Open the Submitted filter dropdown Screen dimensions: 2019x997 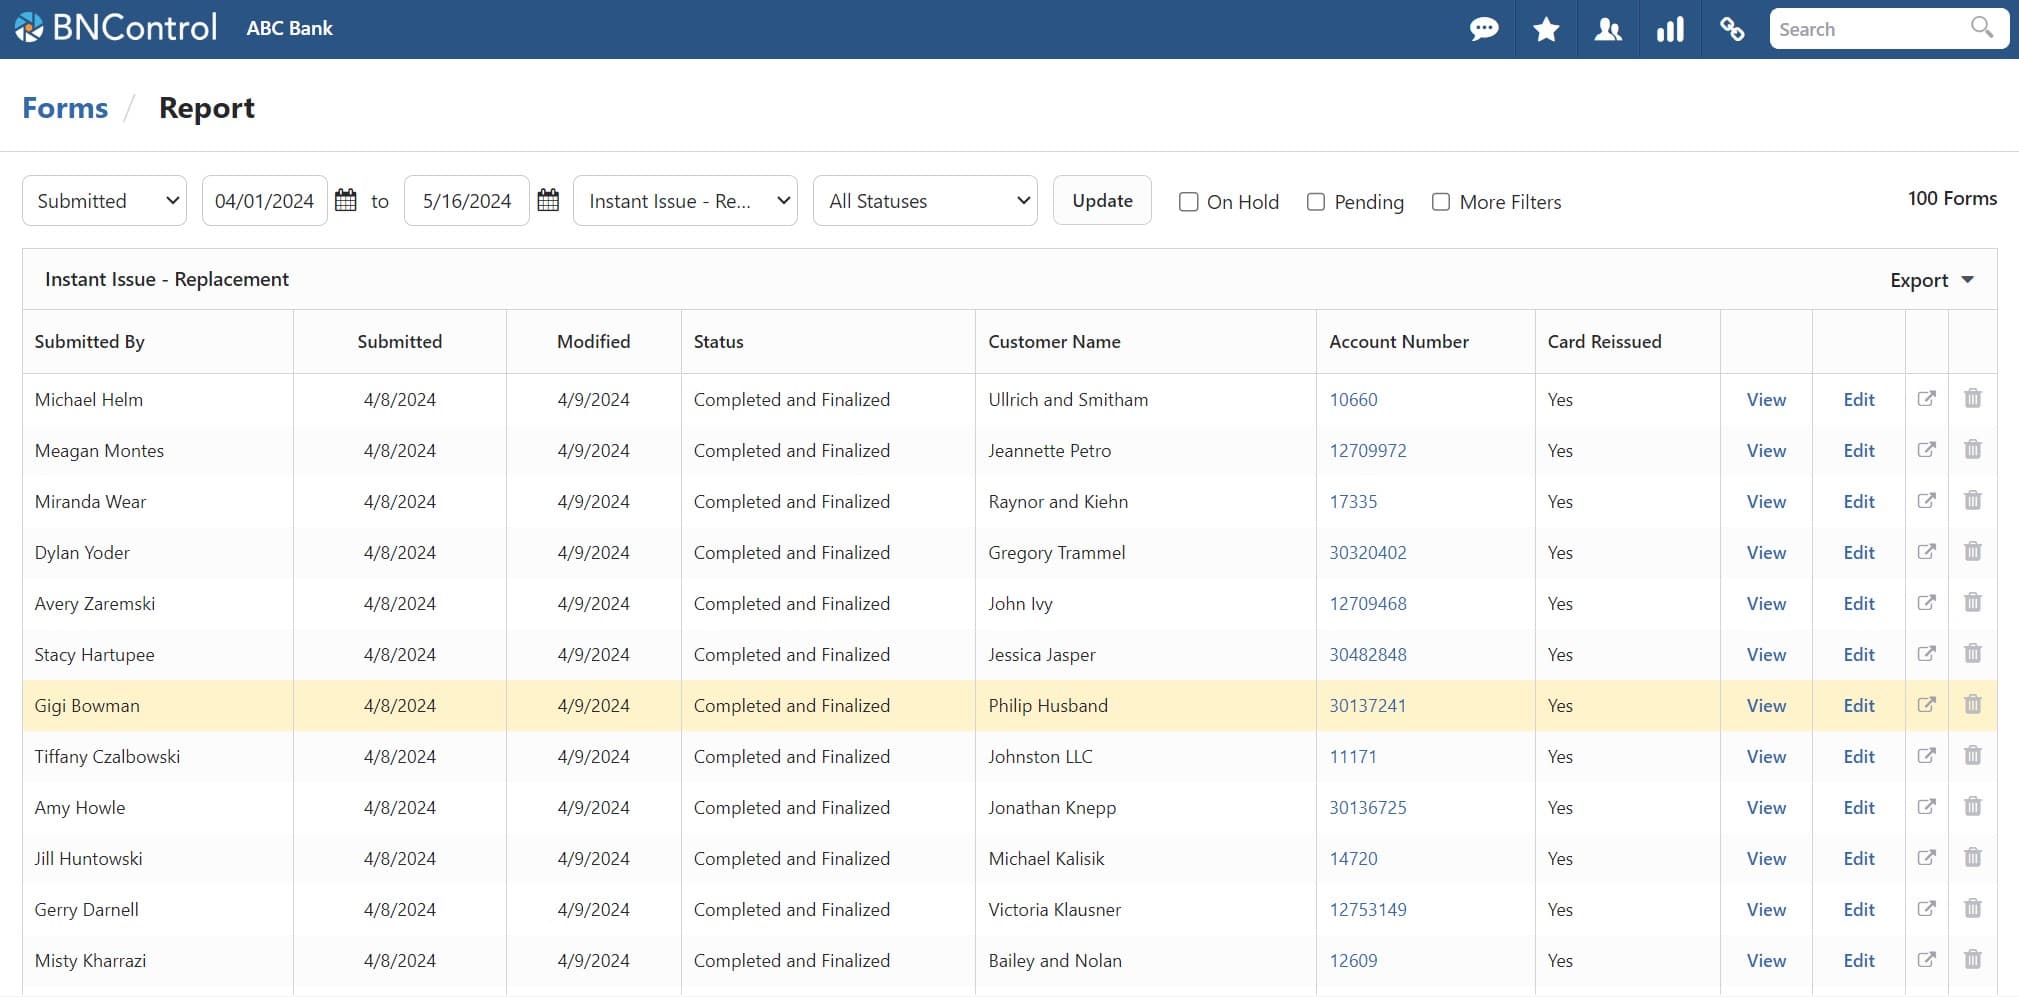pos(104,200)
